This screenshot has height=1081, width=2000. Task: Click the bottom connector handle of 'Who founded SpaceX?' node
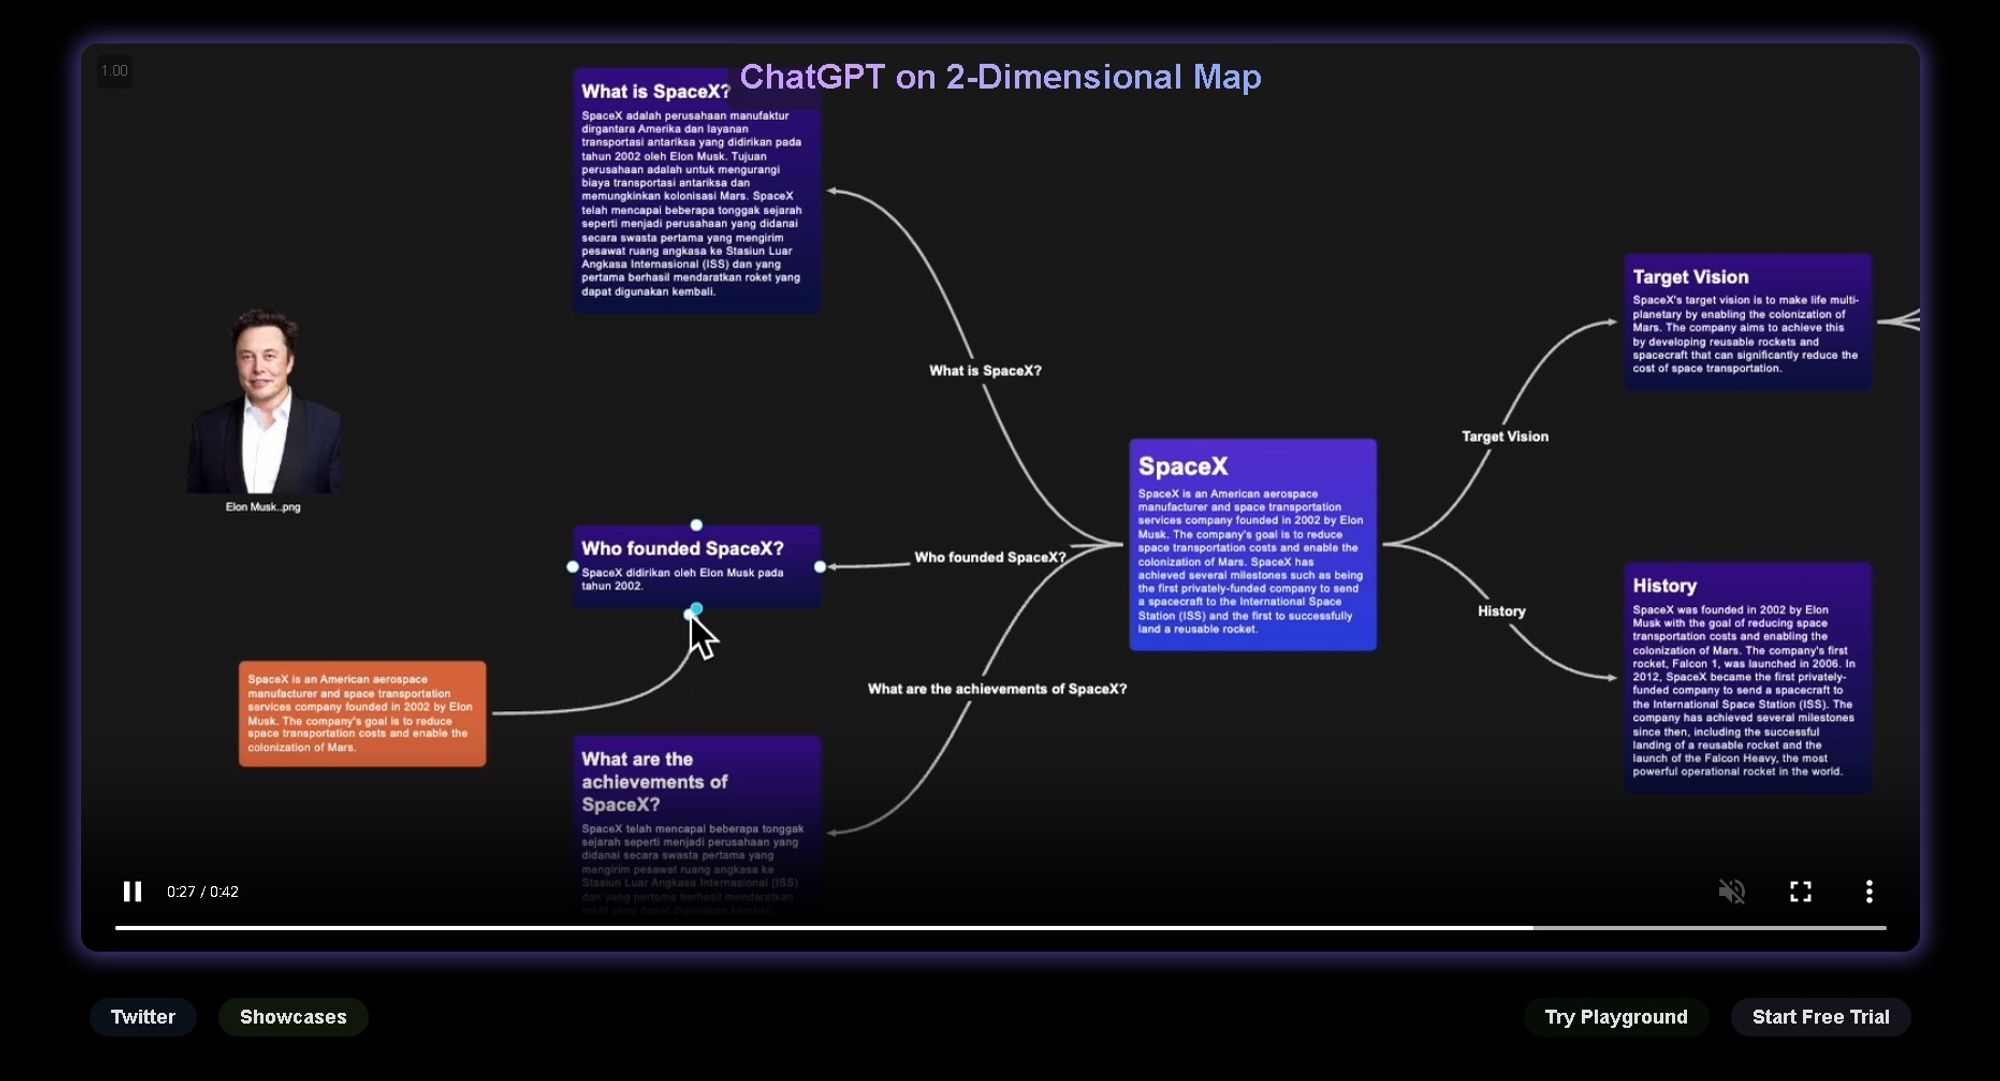tap(696, 608)
